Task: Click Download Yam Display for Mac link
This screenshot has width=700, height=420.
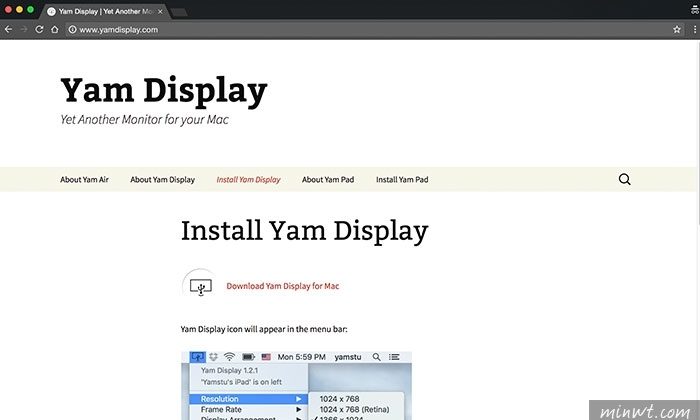Action: pyautogui.click(x=282, y=286)
